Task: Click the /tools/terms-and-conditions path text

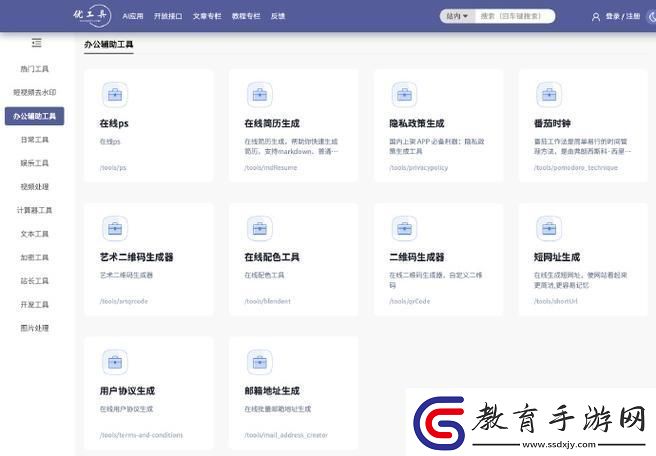Action: pos(141,435)
